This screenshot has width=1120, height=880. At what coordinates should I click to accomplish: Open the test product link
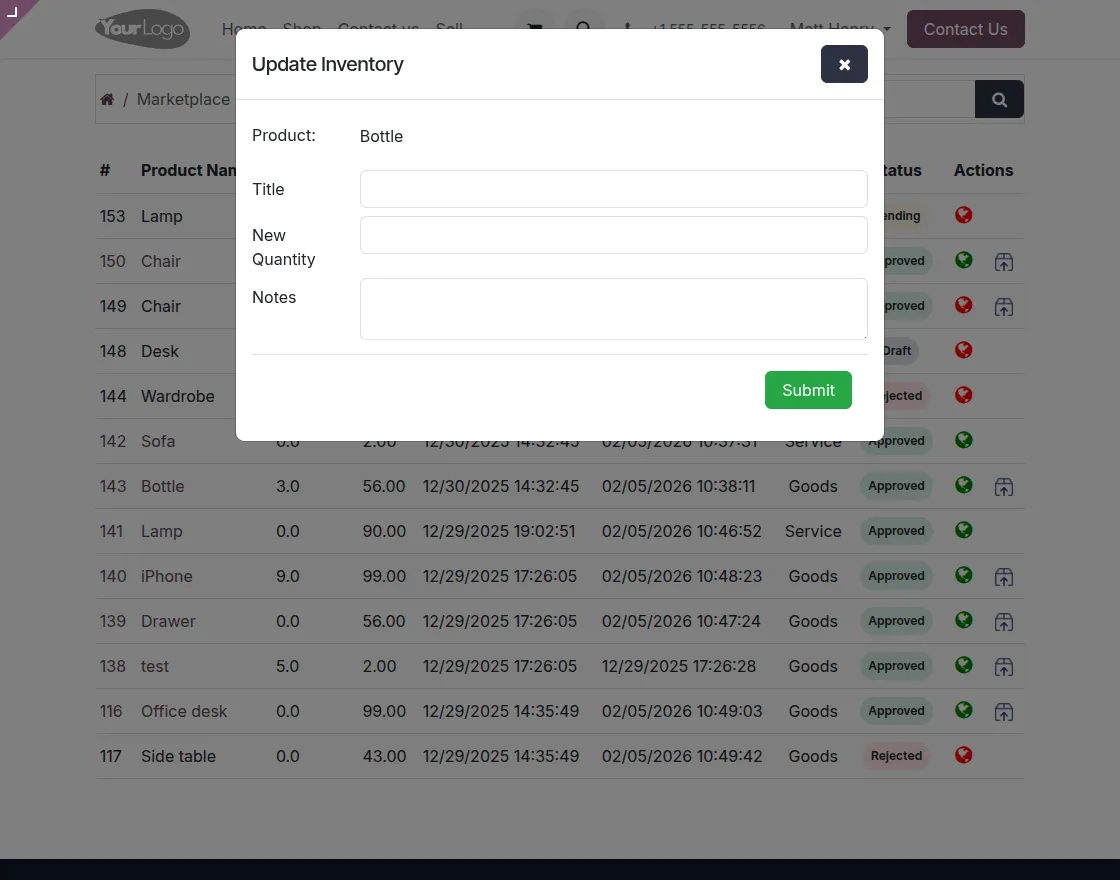coord(154,666)
